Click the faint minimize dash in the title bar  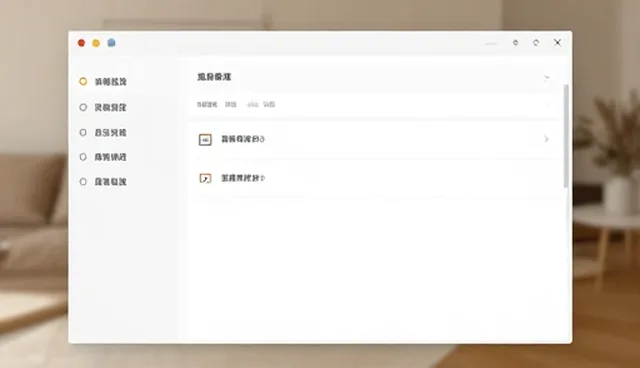[x=492, y=43]
